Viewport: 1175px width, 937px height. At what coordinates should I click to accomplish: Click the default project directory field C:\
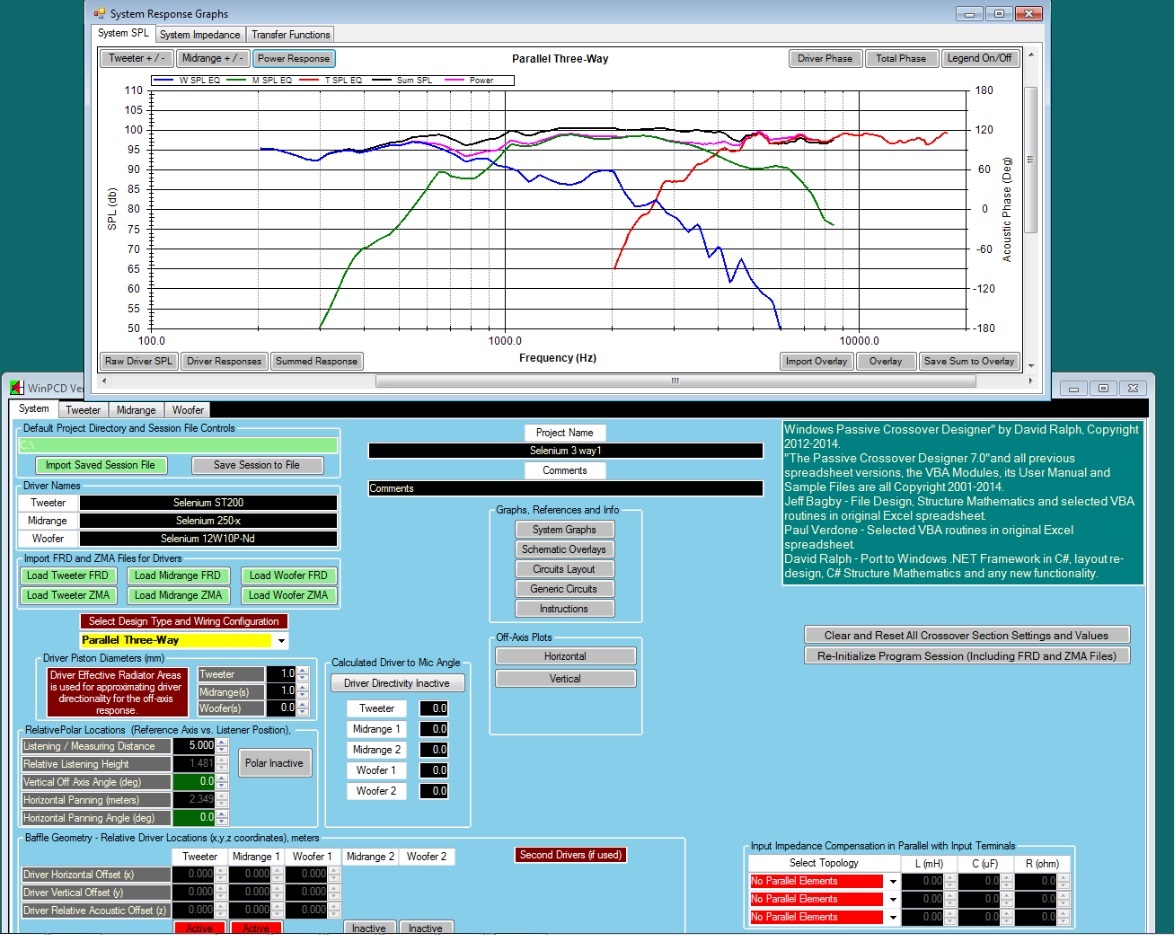[x=178, y=445]
